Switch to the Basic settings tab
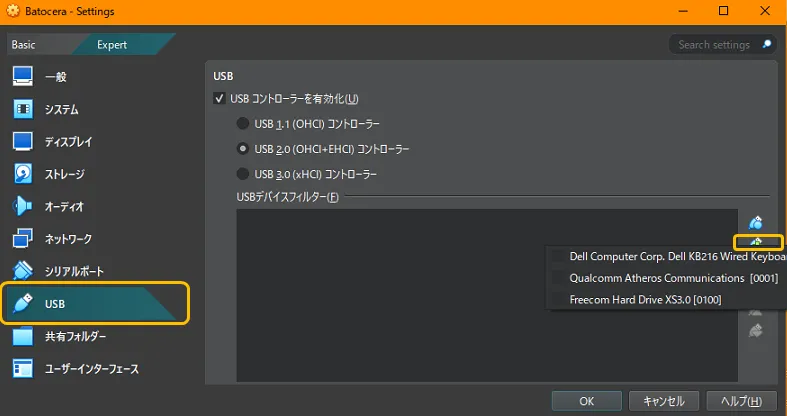The image size is (787, 416). [24, 45]
